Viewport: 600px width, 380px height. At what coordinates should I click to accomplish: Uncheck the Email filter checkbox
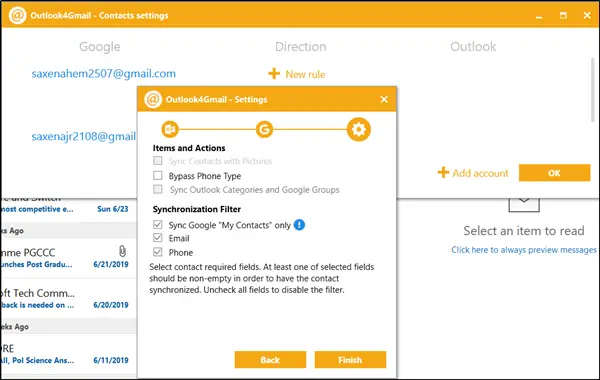click(158, 238)
